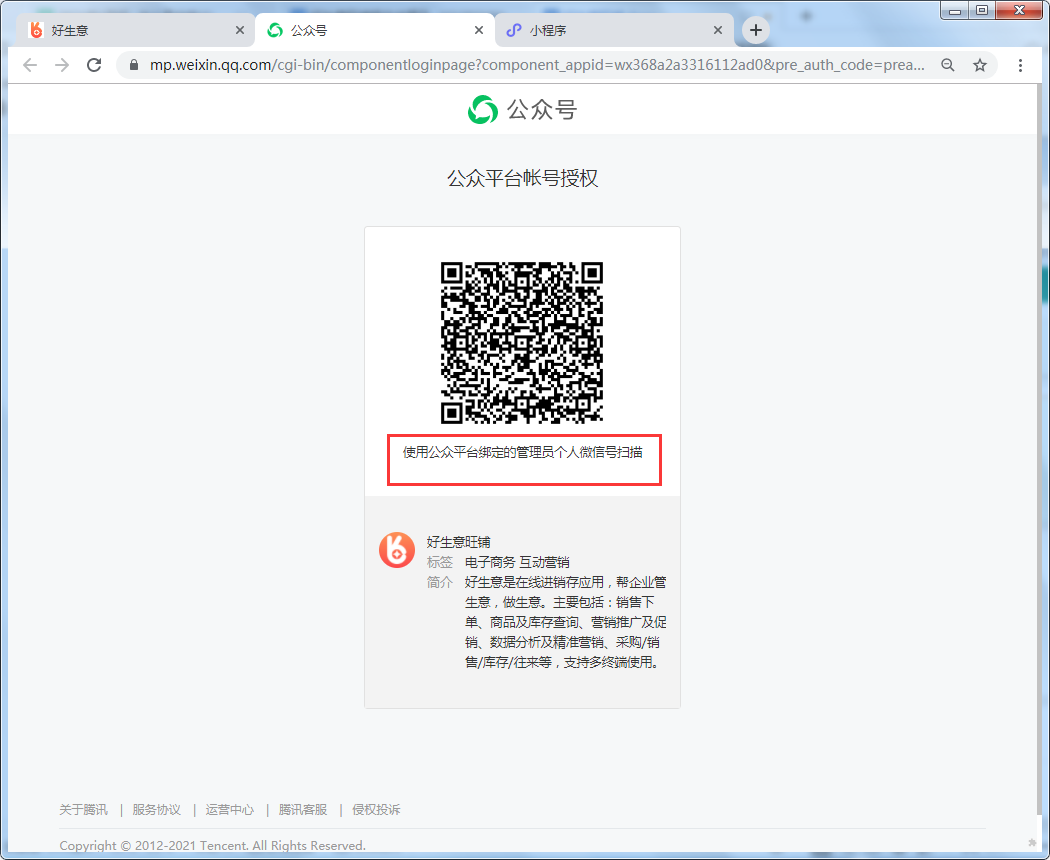Open the 侵权投诉 footer link
Viewport: 1050px width, 860px height.
tap(376, 810)
